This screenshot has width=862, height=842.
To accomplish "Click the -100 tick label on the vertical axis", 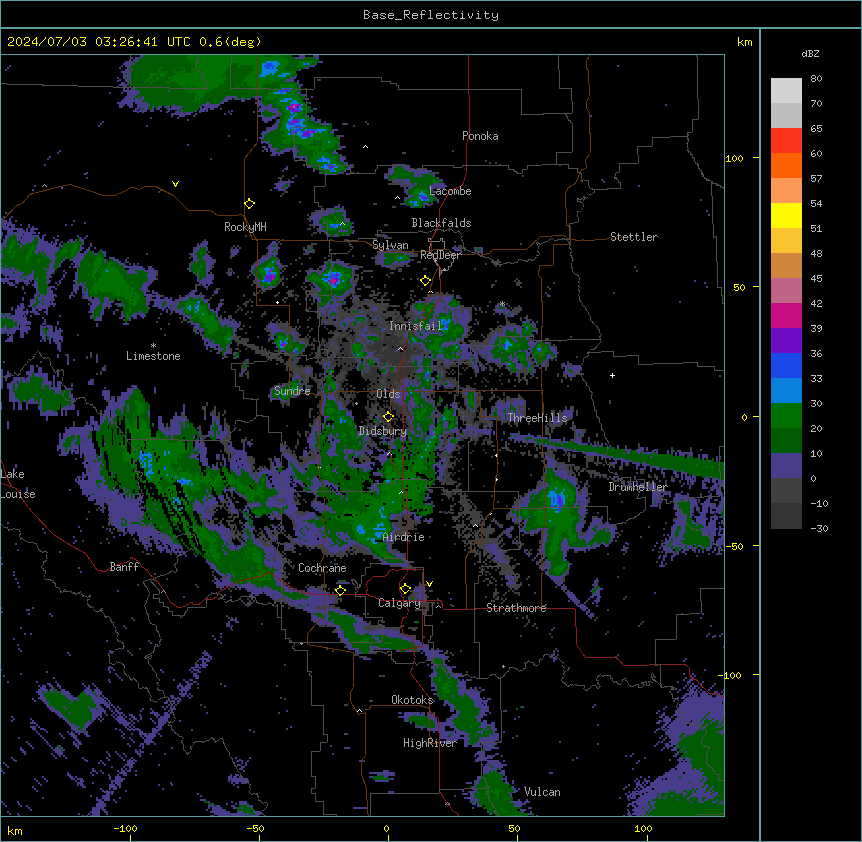I will 731,675.
